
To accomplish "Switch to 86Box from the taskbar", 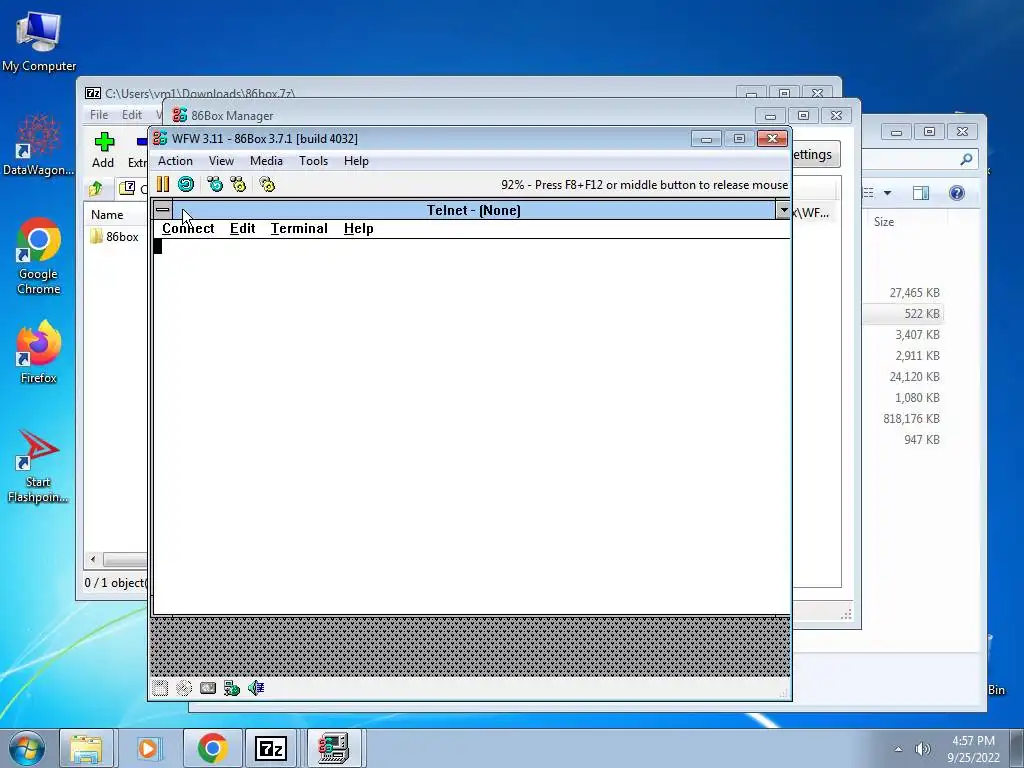I will (334, 748).
